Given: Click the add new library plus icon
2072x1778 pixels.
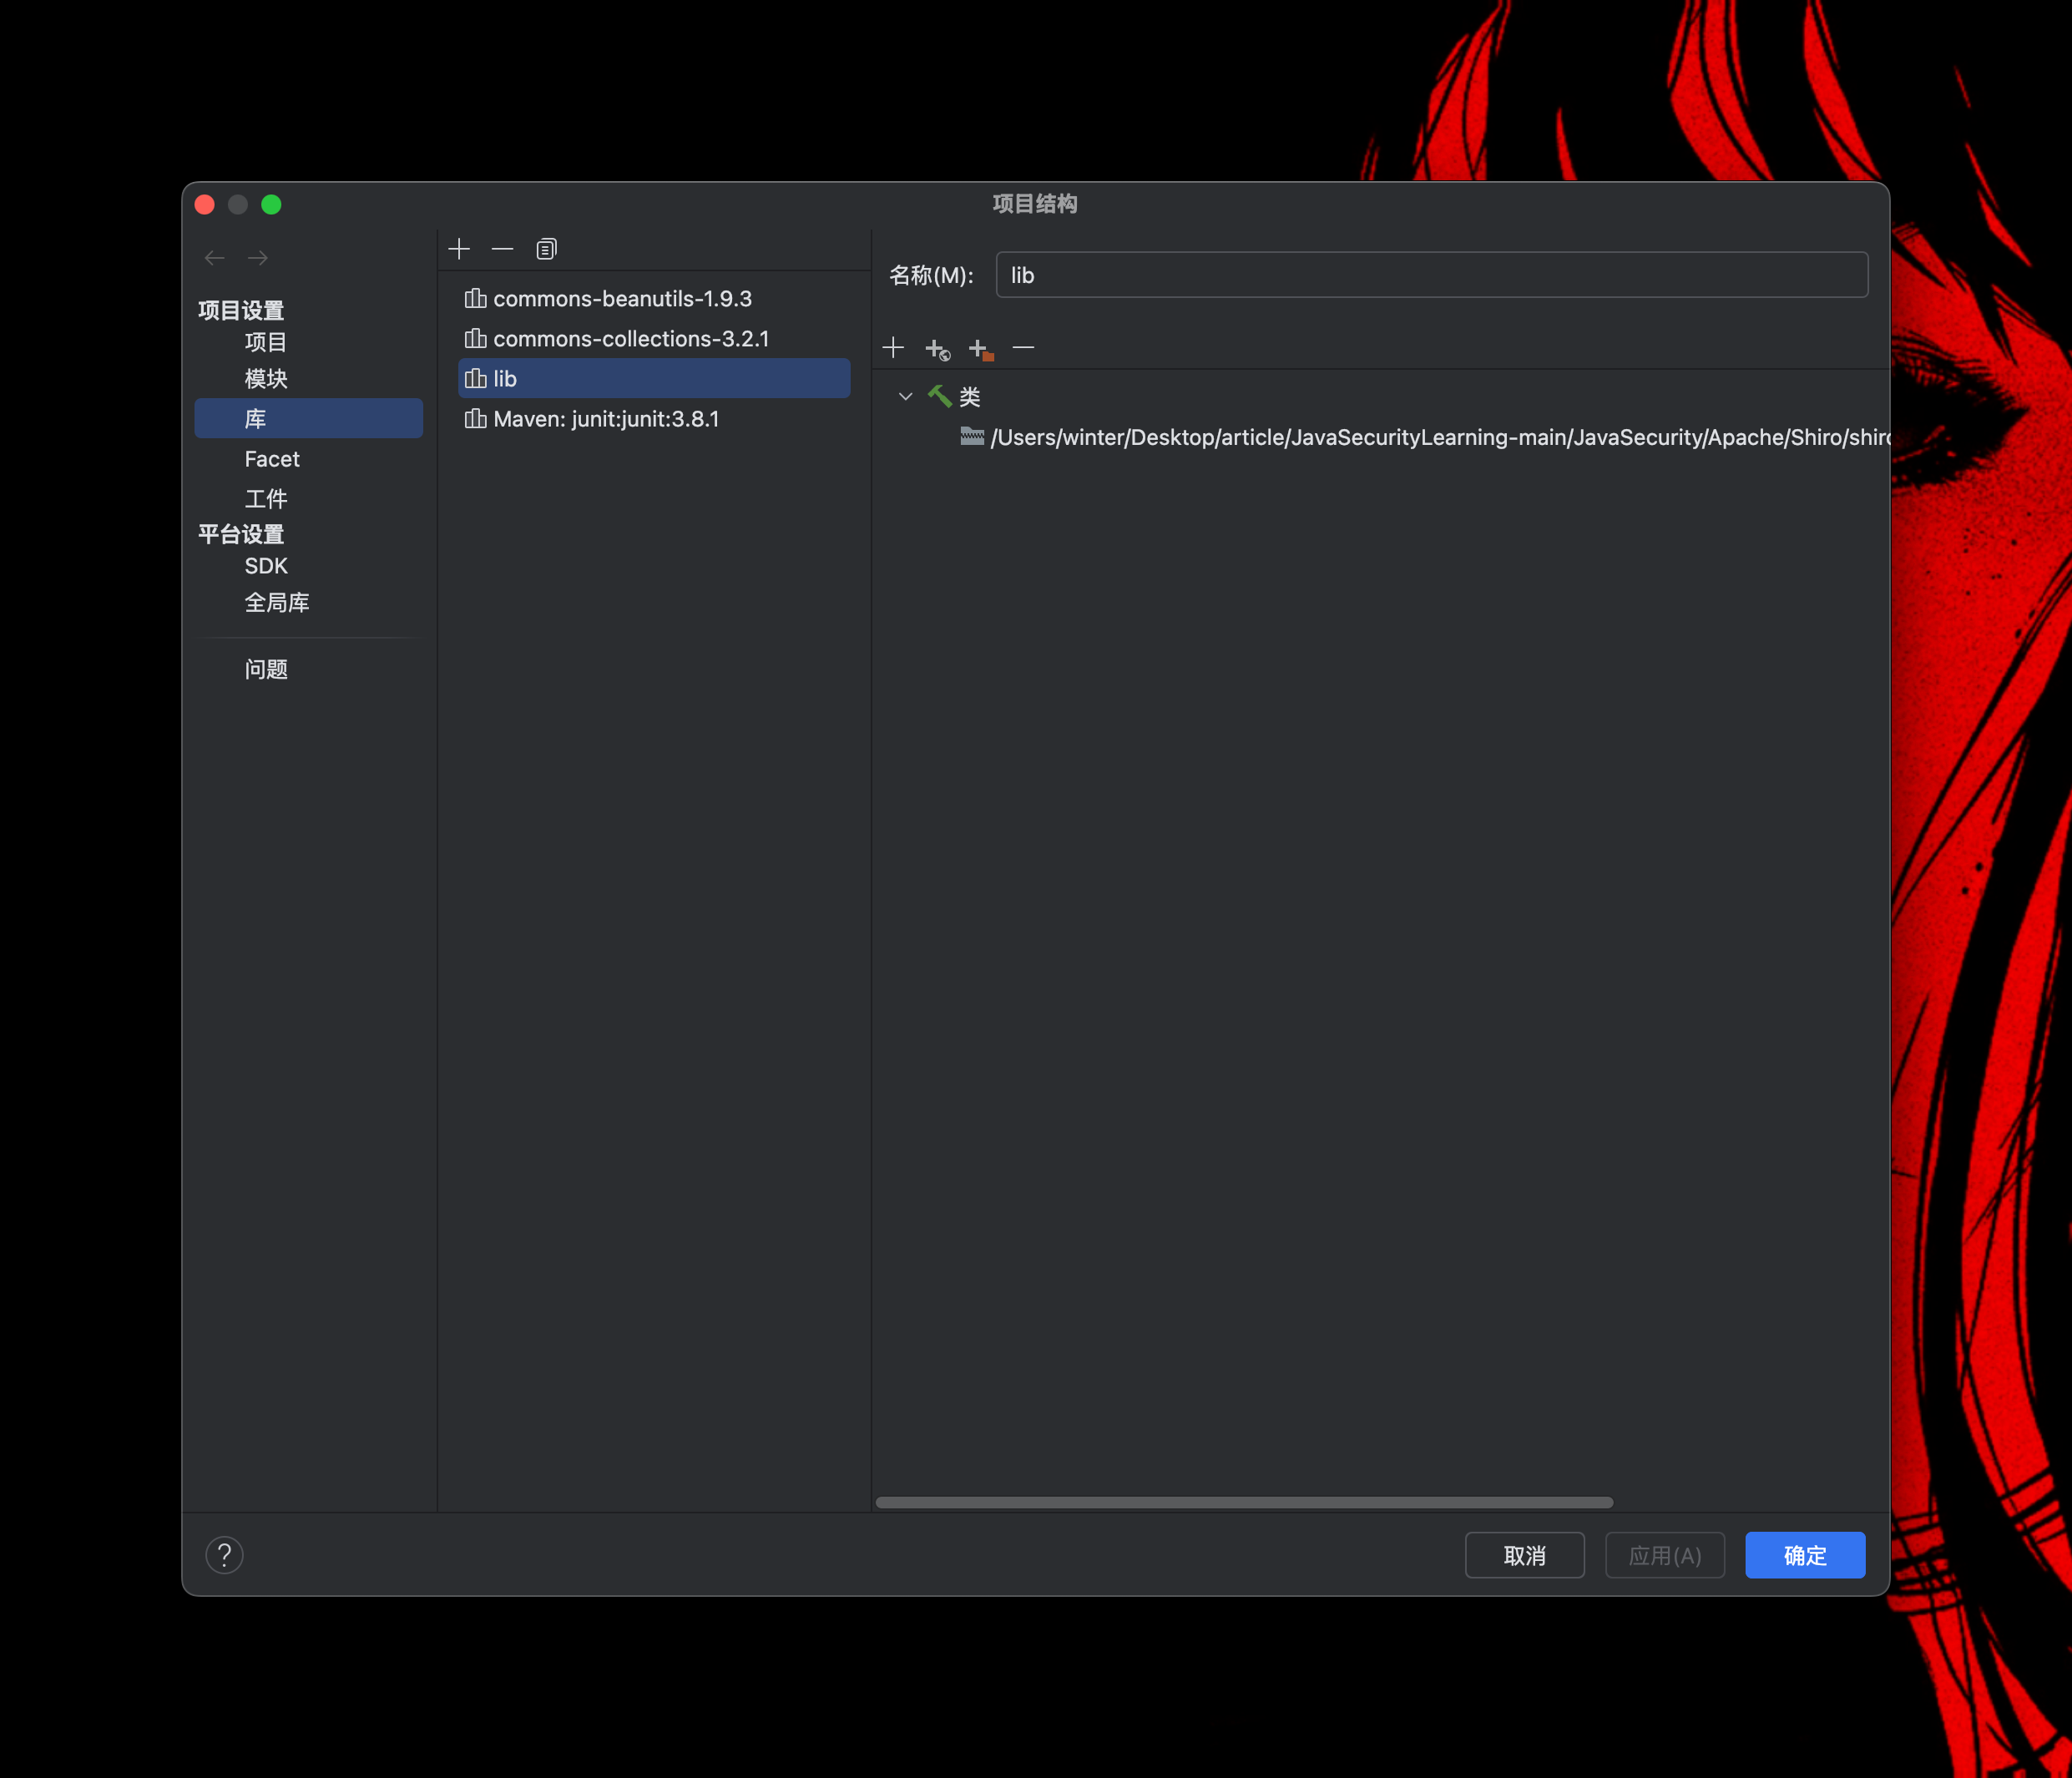Looking at the screenshot, I should tap(459, 249).
